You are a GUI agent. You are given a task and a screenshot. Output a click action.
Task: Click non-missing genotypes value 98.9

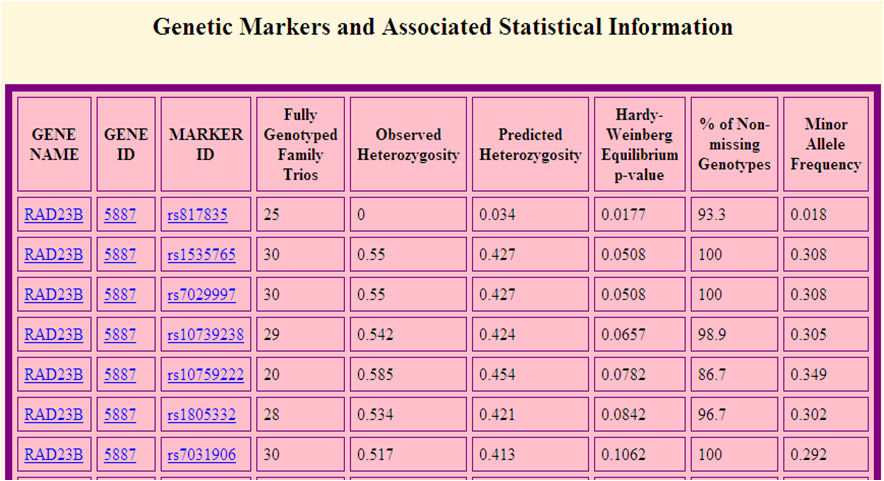point(711,334)
